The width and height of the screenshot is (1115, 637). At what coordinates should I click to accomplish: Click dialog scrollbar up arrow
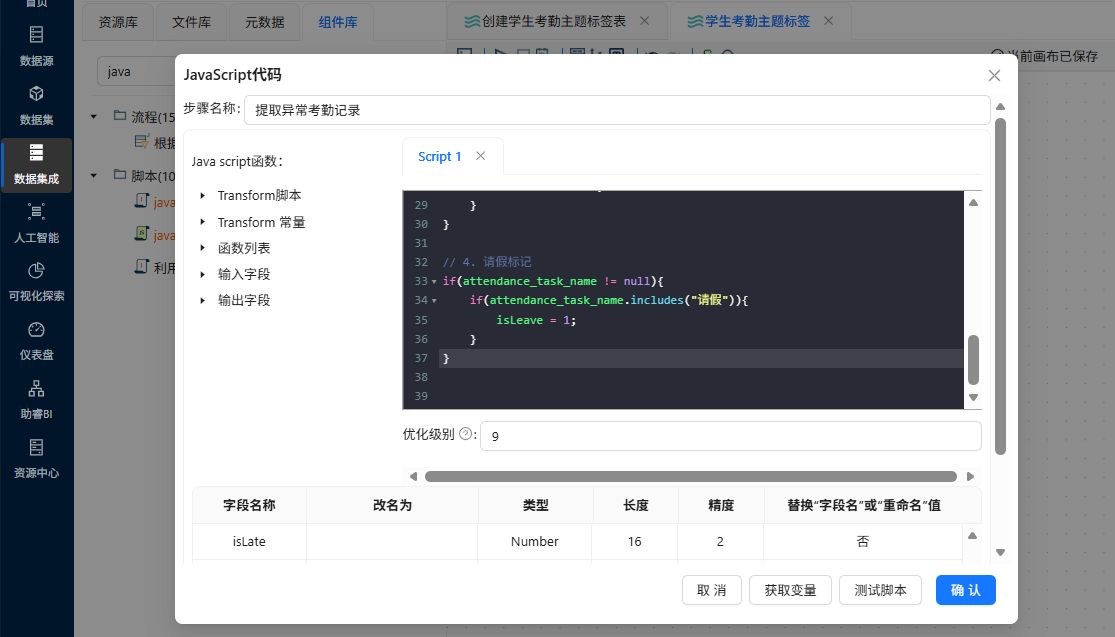(x=1001, y=107)
